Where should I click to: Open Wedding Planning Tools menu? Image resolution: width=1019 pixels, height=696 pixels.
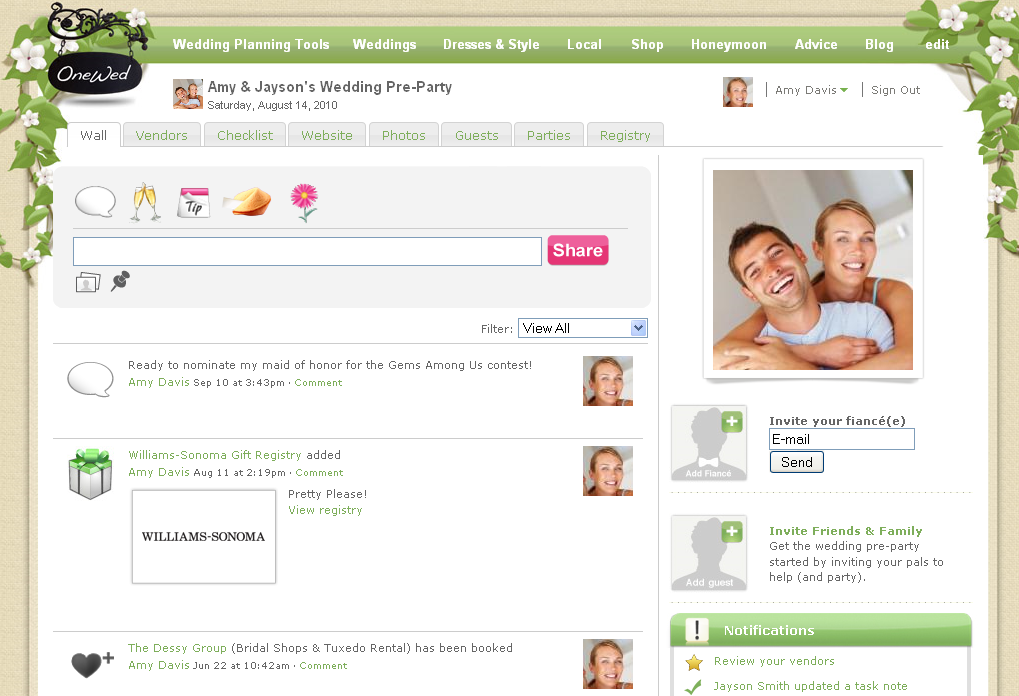(x=251, y=44)
